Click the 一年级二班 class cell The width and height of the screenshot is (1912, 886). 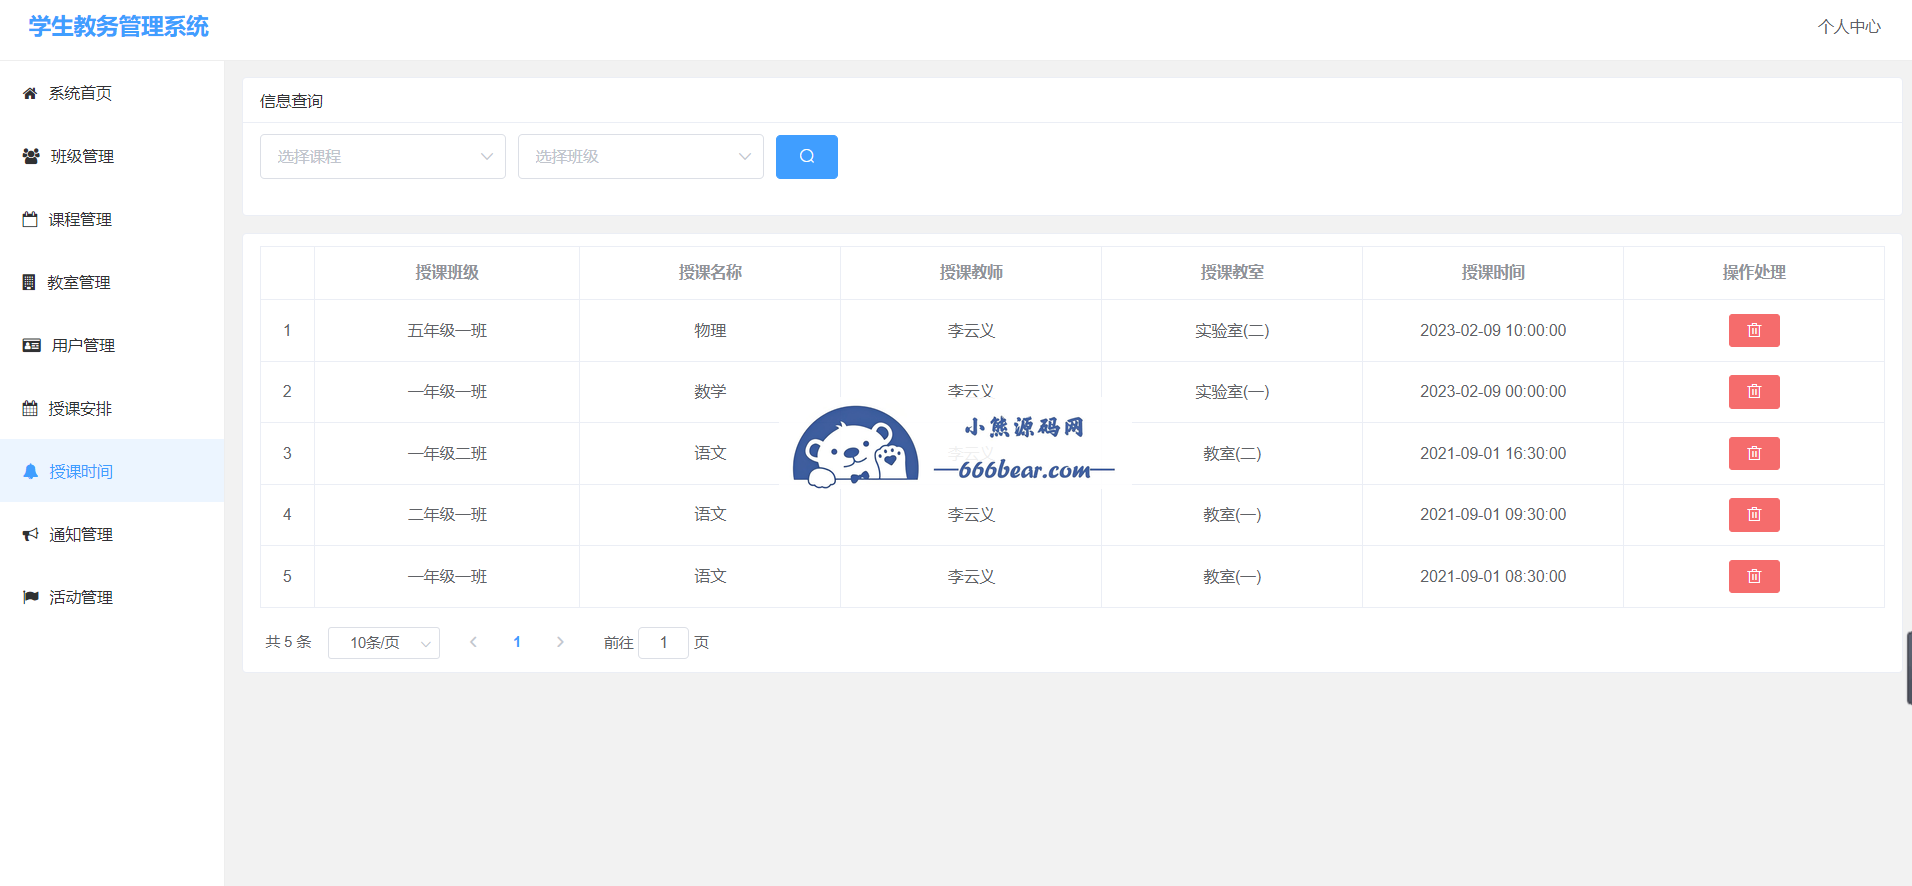[447, 454]
